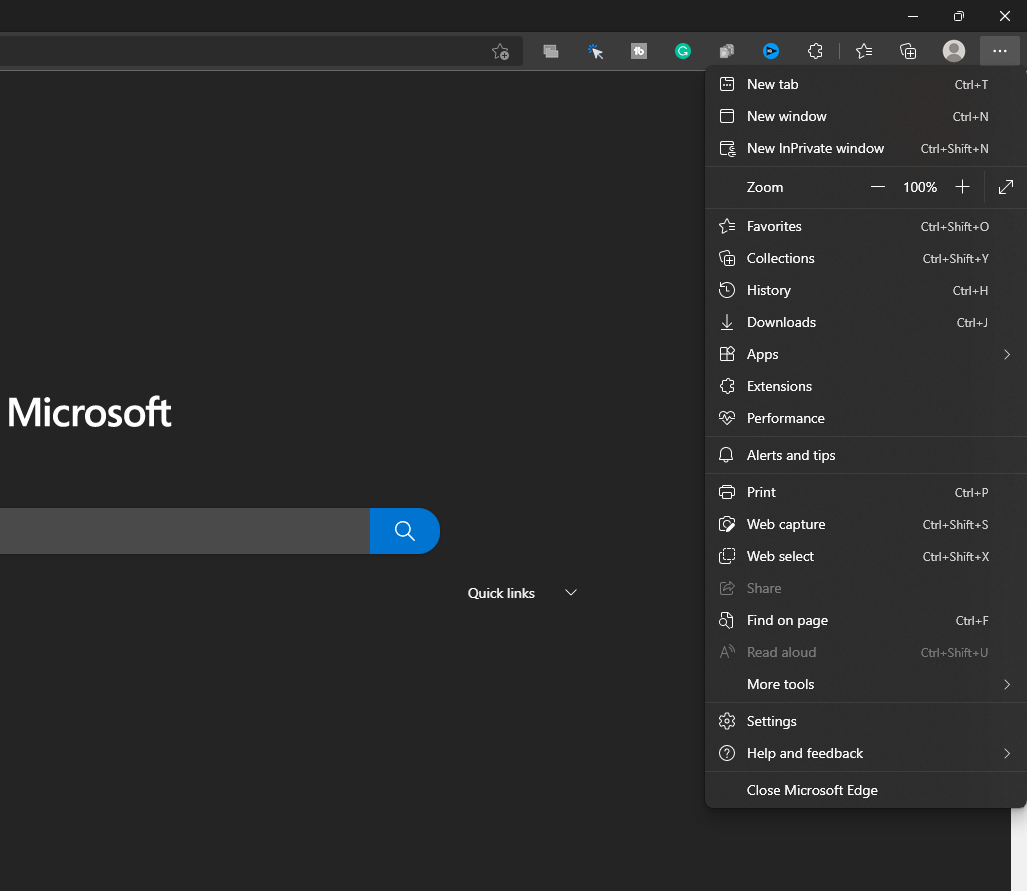The image size is (1027, 891).
Task: Open the Collections toolbar icon
Action: coord(908,51)
